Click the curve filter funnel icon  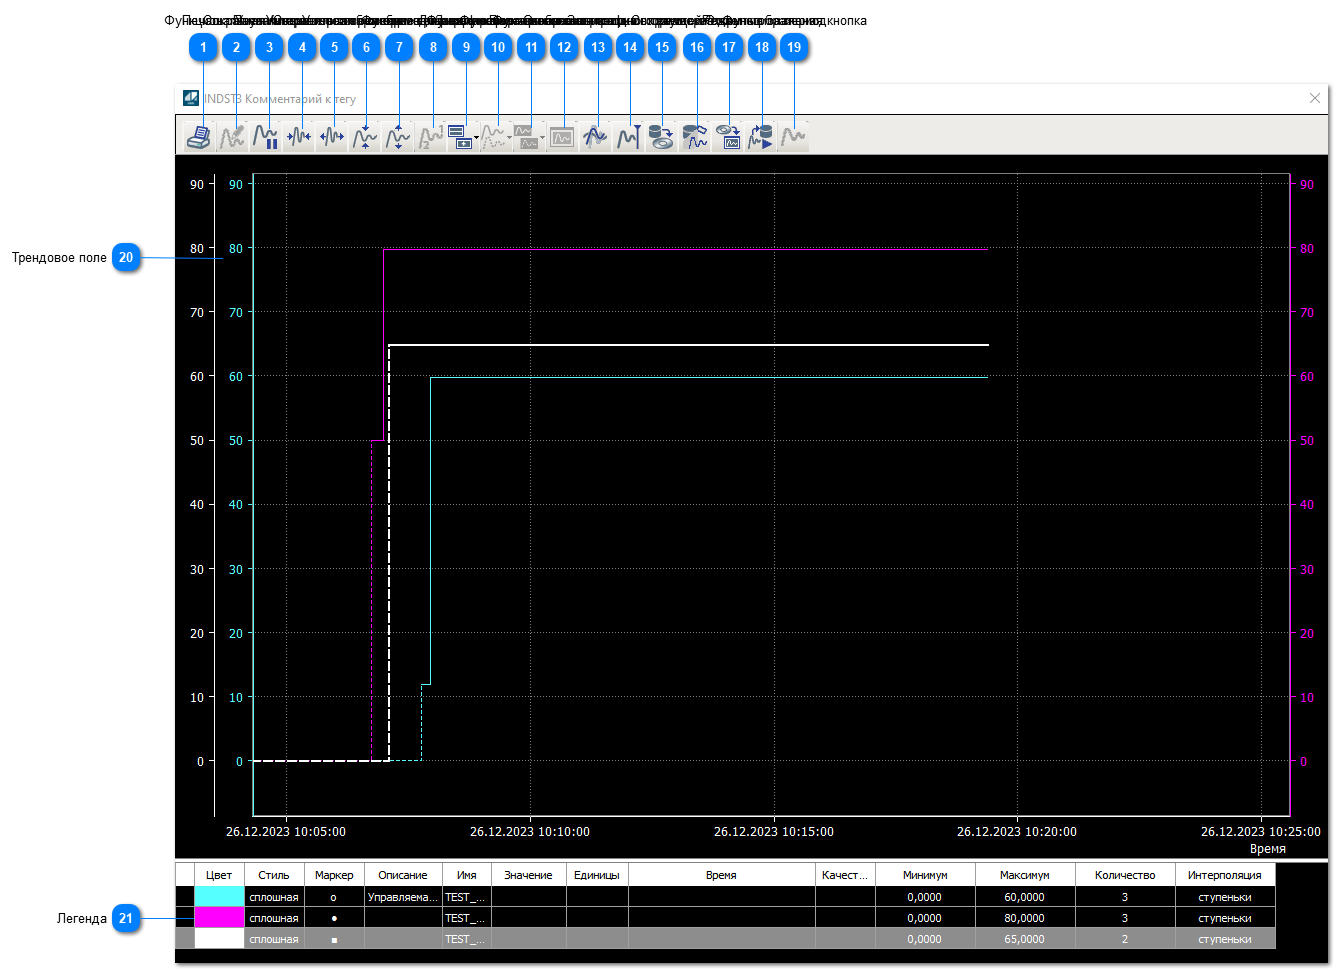(x=628, y=136)
